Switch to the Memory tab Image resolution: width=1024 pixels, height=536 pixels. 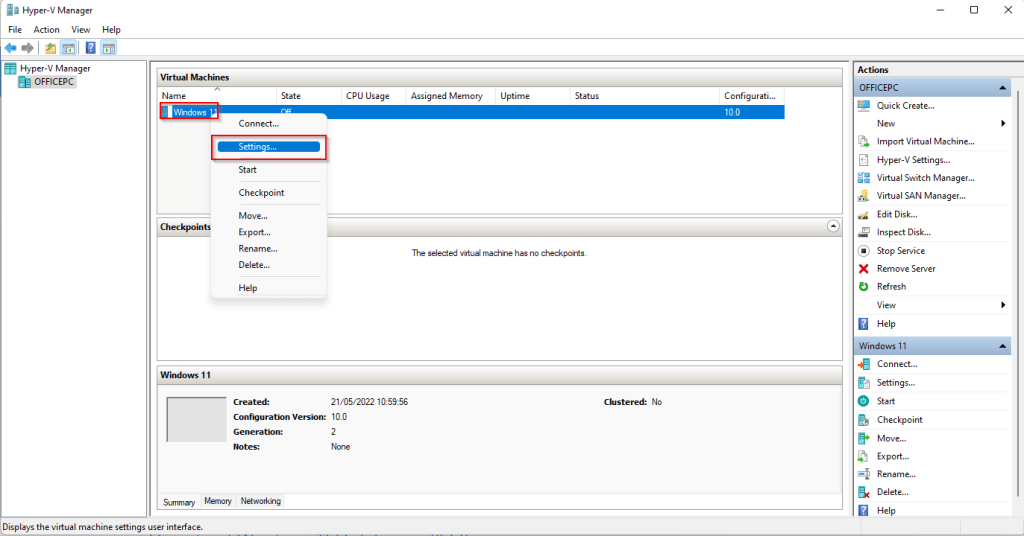click(217, 501)
